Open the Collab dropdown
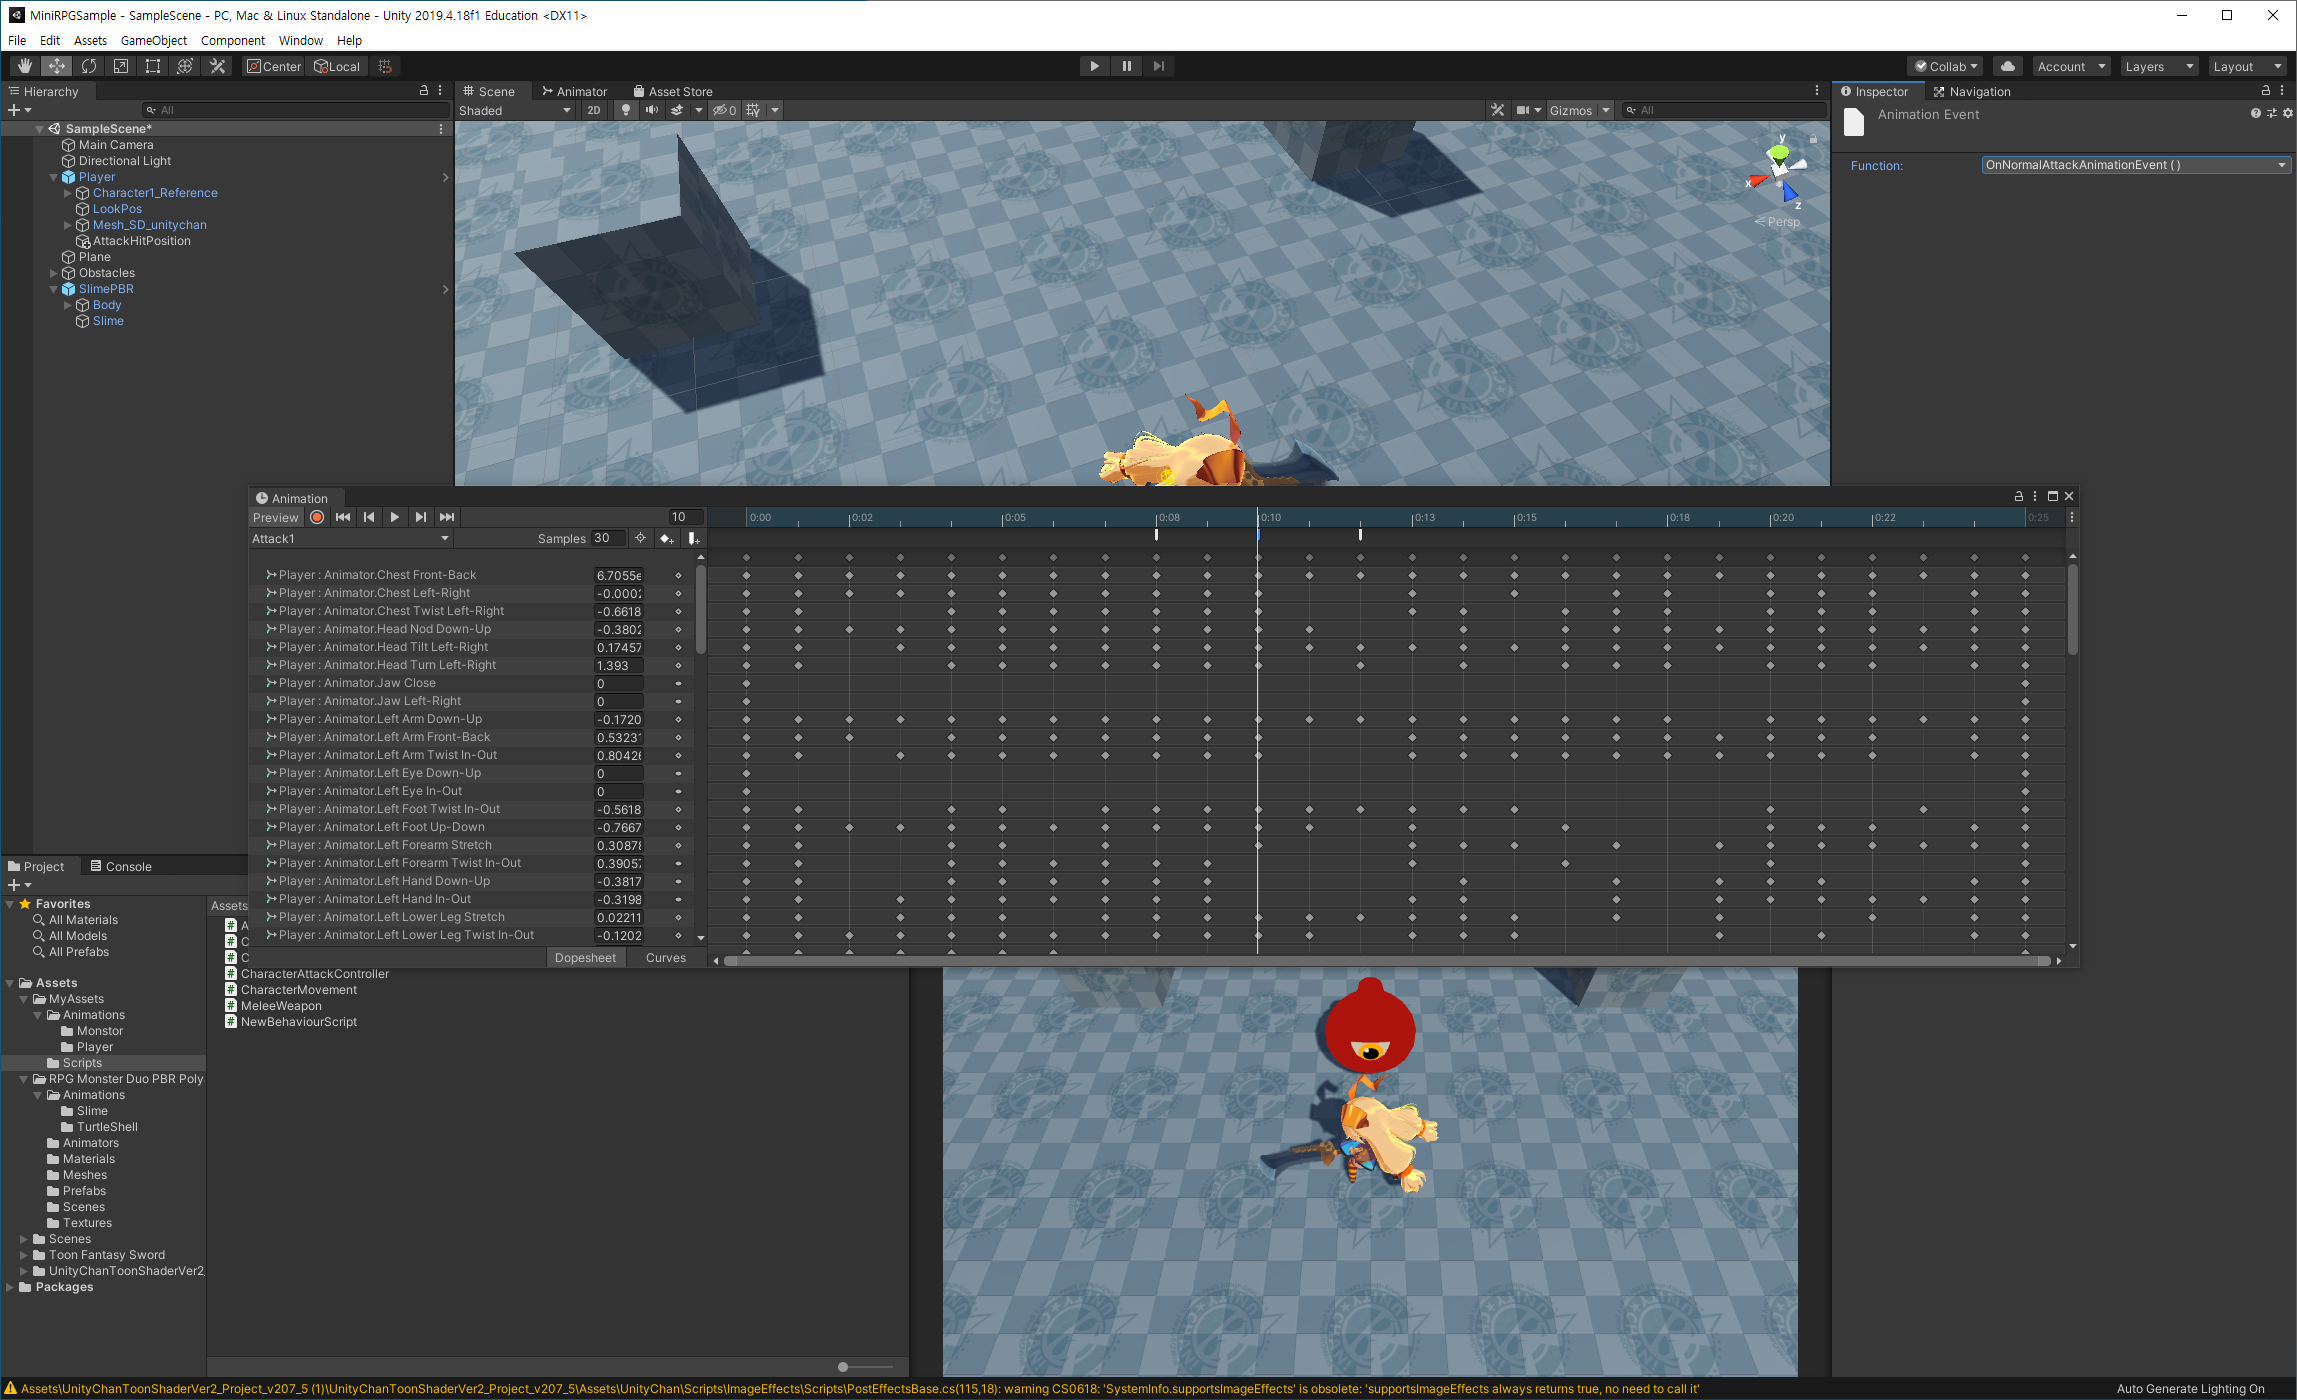Viewport: 2297px width, 1400px height. pyautogui.click(x=1946, y=66)
